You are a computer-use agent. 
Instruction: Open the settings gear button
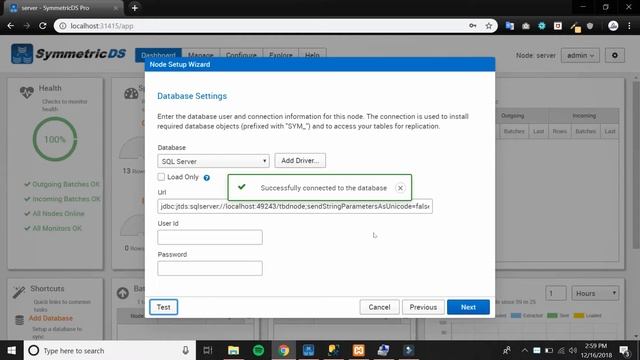615,55
